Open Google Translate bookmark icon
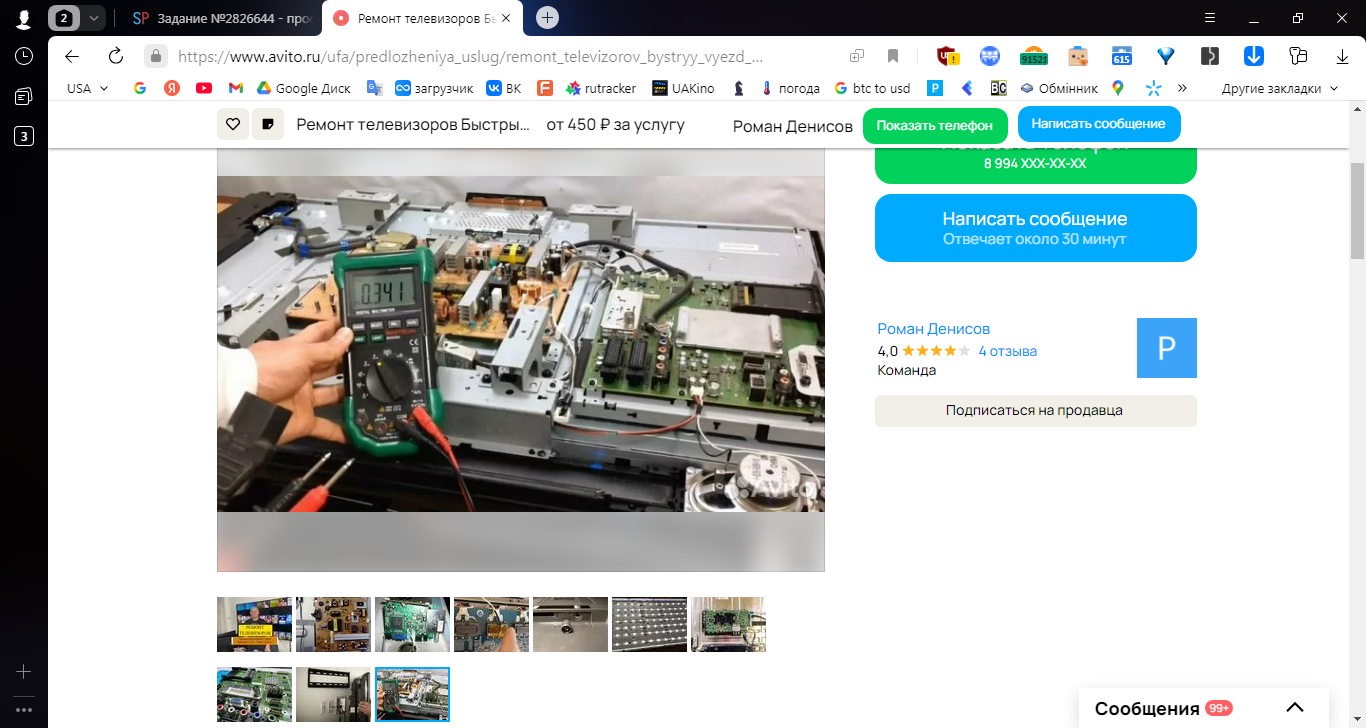The image size is (1366, 728). click(375, 88)
